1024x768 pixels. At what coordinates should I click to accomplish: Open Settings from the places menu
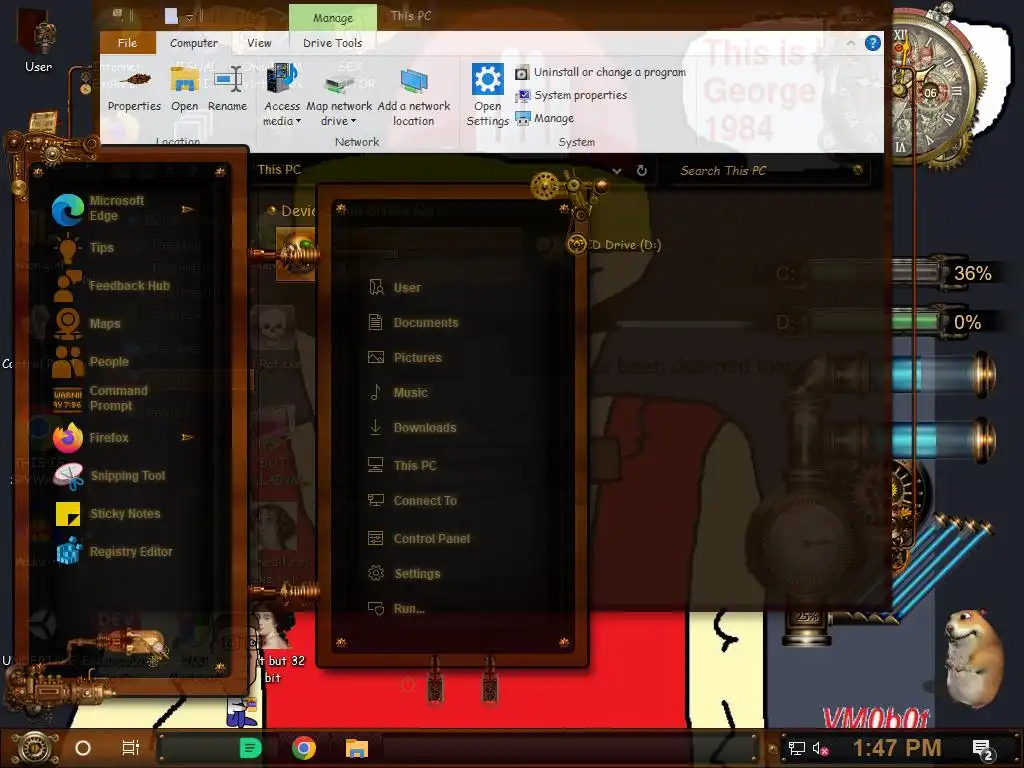click(x=404, y=573)
